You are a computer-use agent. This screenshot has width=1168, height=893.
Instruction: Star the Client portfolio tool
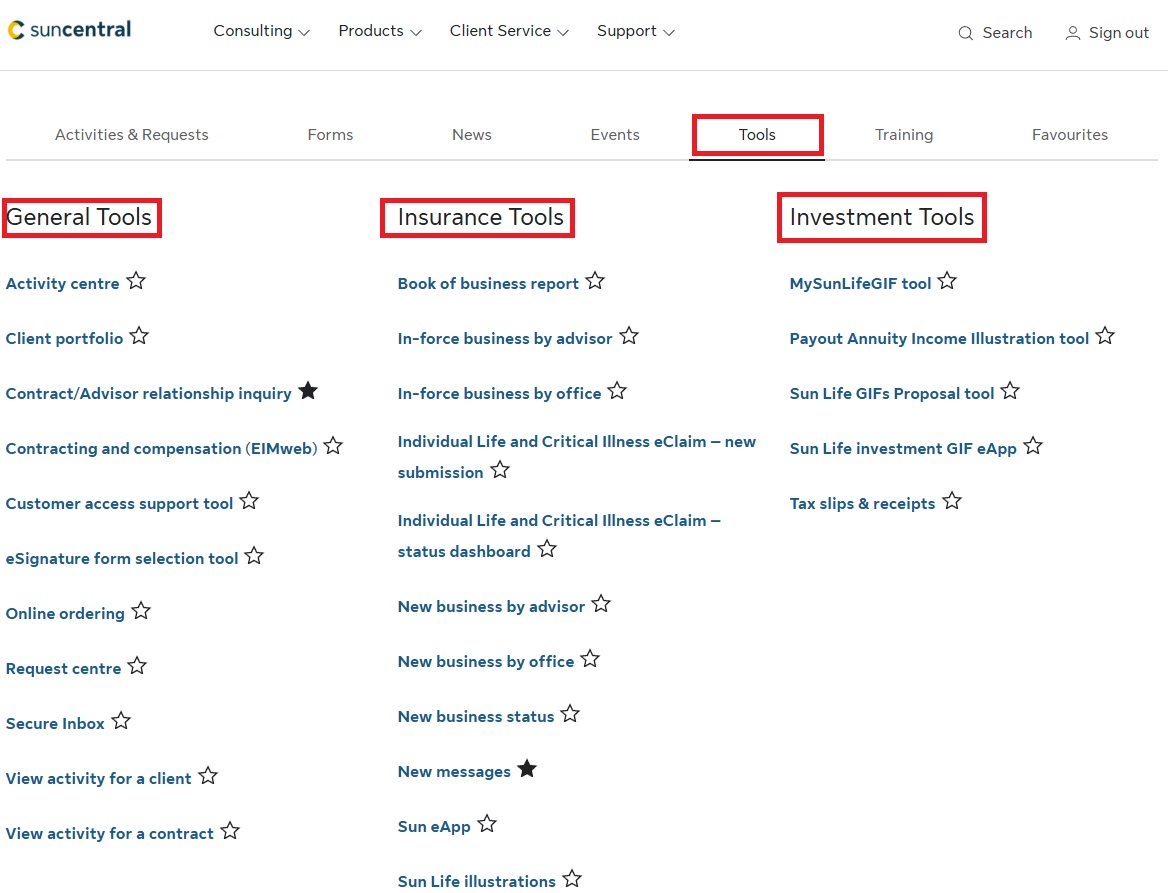click(139, 337)
